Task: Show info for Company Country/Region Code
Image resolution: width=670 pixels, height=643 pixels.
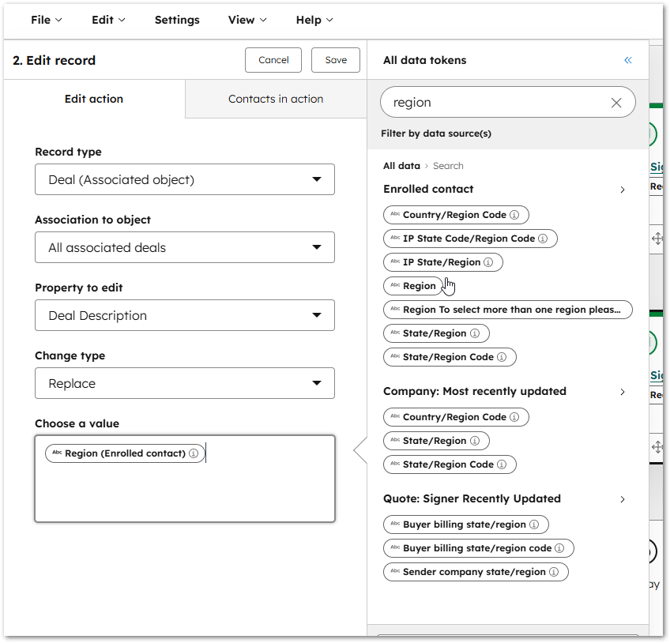Action: pyautogui.click(x=514, y=417)
